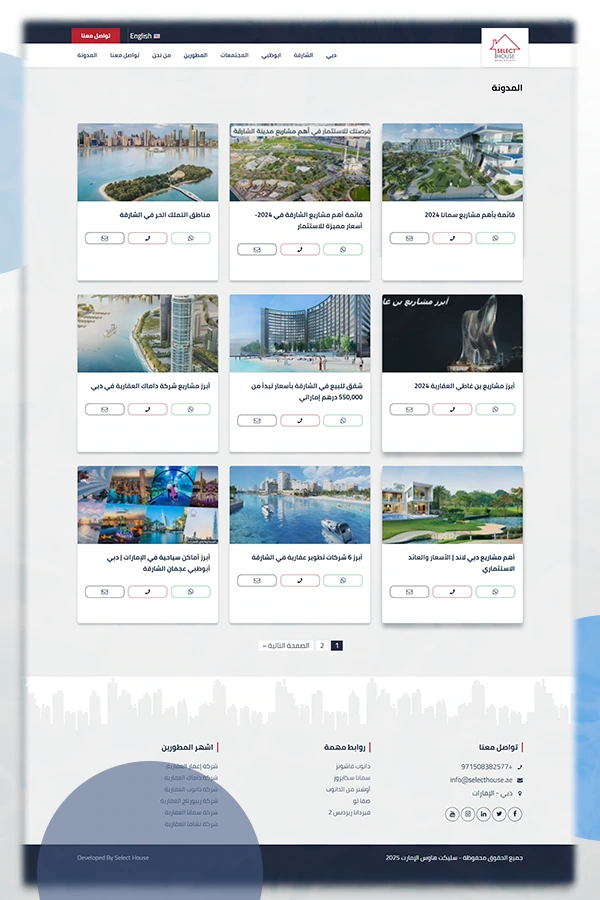Open the الشارقة navigation menu item
The image size is (600, 900).
pyautogui.click(x=303, y=56)
